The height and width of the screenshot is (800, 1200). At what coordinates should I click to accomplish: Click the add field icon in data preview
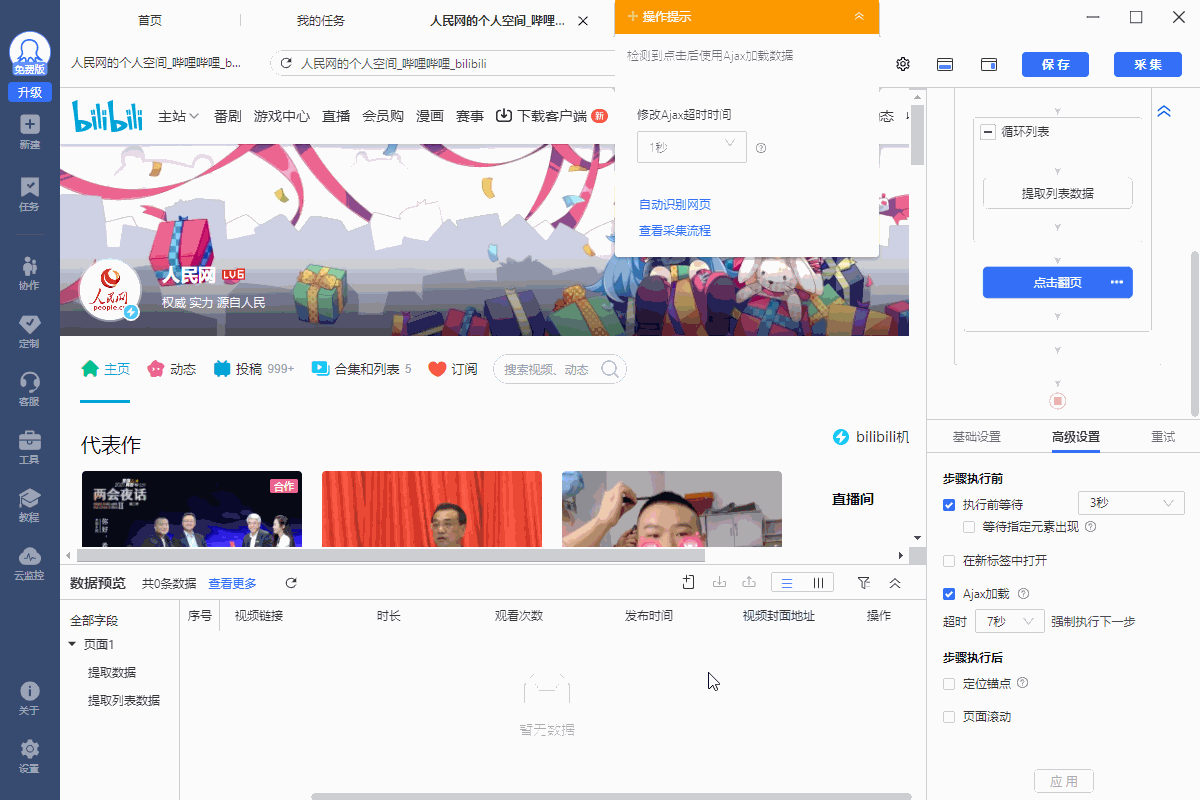click(688, 583)
